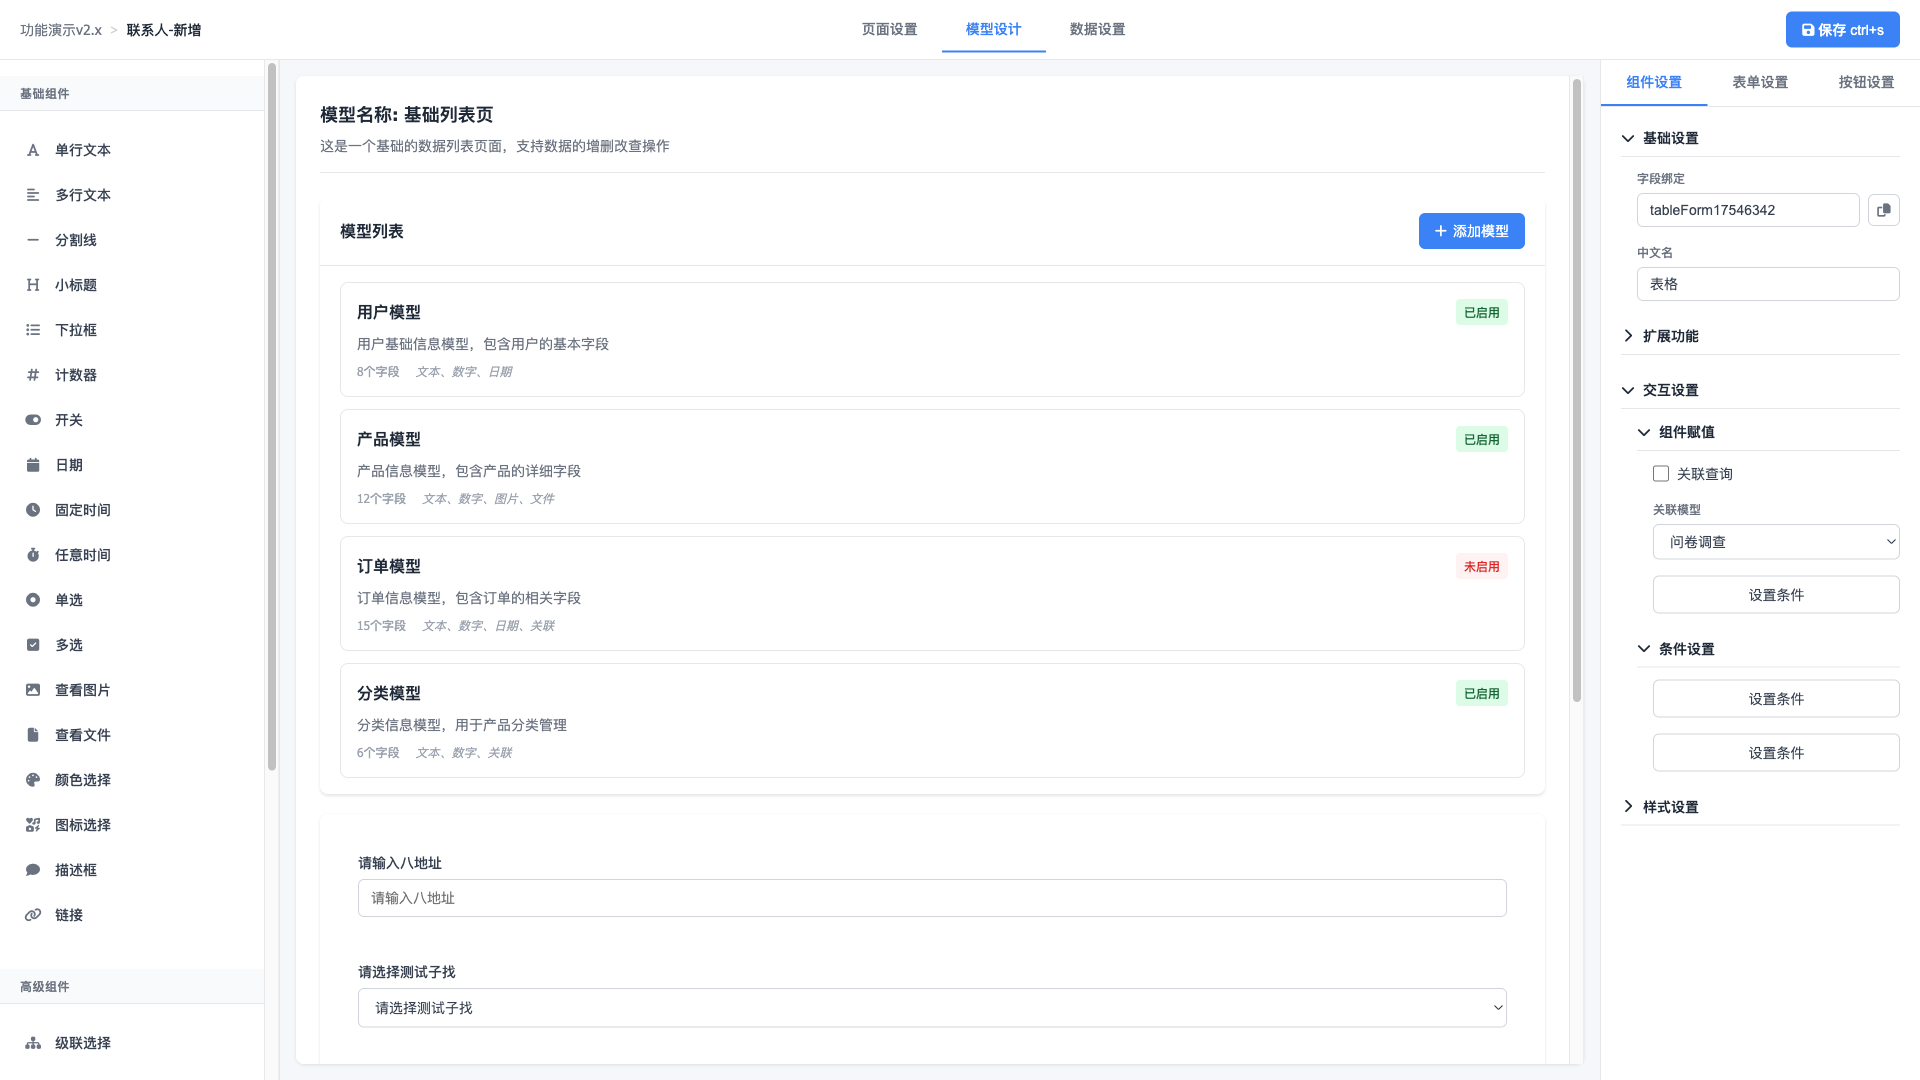Screen dimensions: 1920x1080
Task: Click the Color picker (颜色选择) component icon
Action: pyautogui.click(x=33, y=780)
